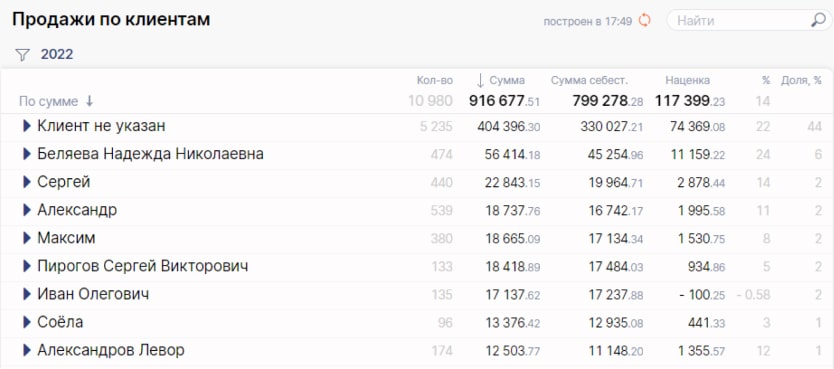Click the arrow next to По сумме
This screenshot has width=834, height=369.
point(89,101)
